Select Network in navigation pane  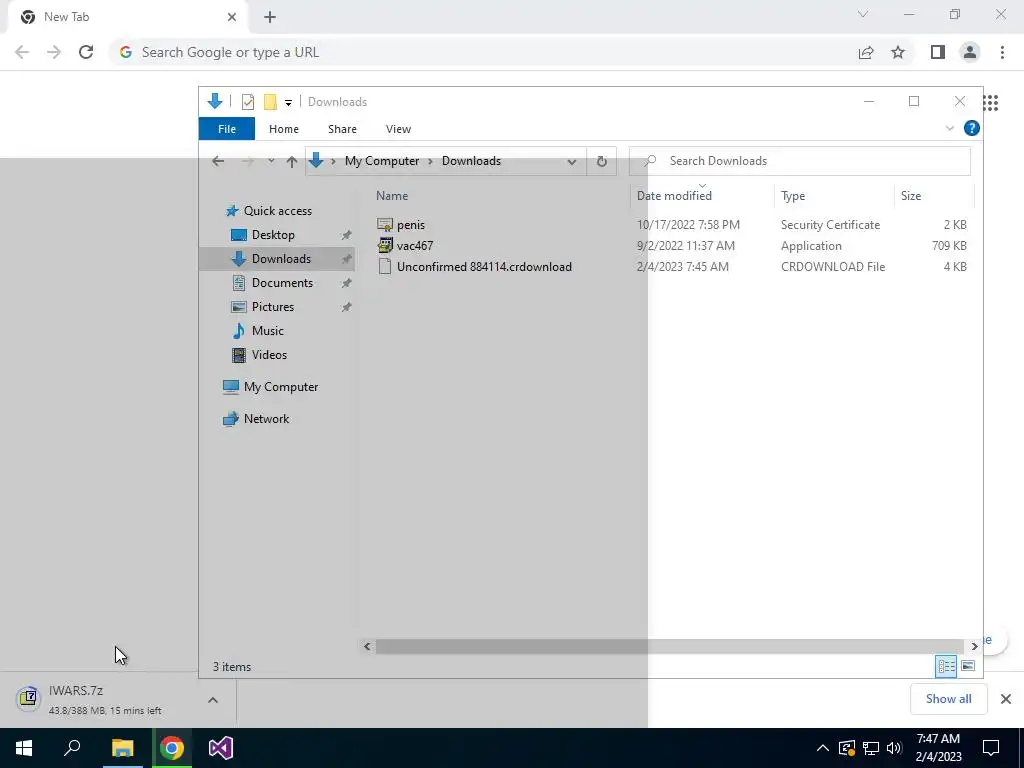point(266,419)
